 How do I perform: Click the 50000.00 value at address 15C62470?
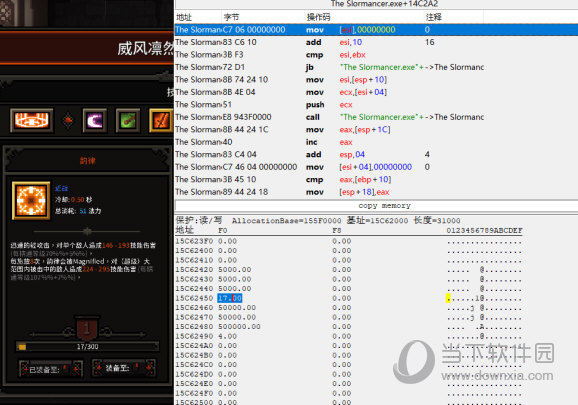(237, 317)
